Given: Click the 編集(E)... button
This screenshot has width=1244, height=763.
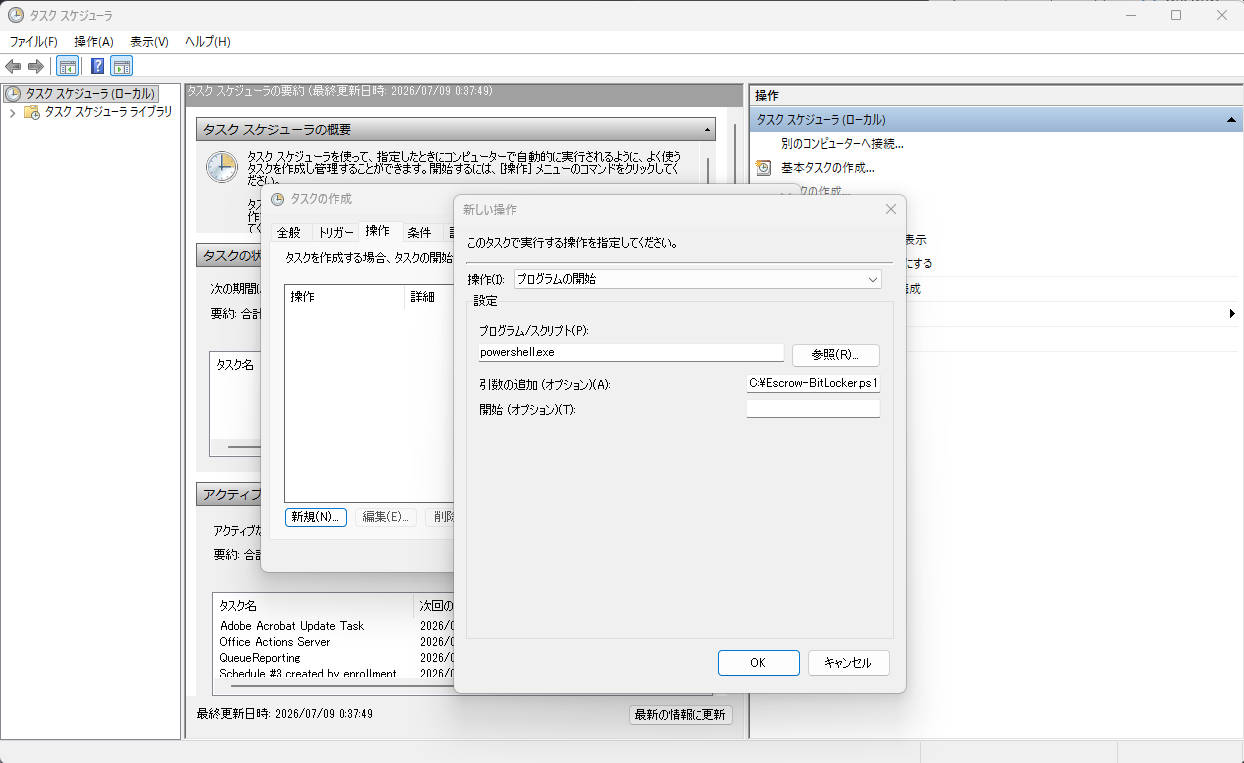Looking at the screenshot, I should (x=385, y=517).
